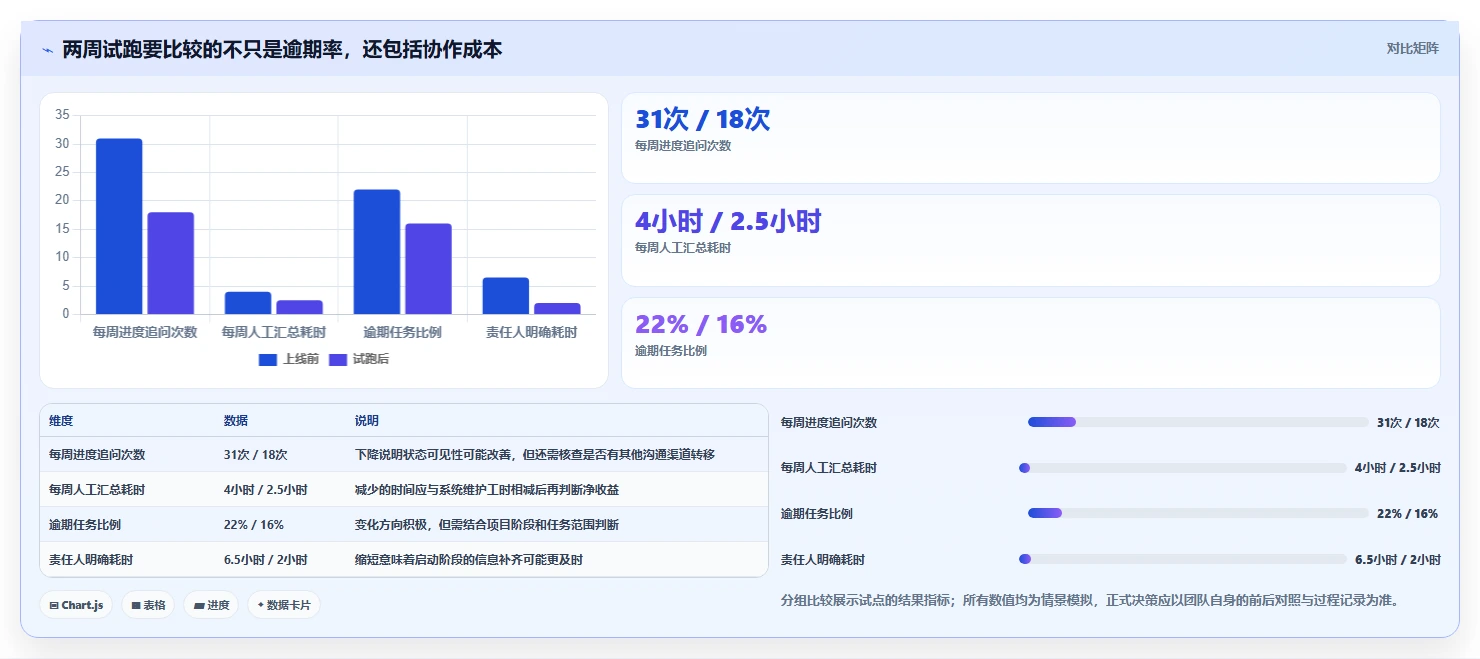Viewport: 1480px width, 659px height.
Task: Click table data cell 6.5小时 / 2小时
Action: 266,559
